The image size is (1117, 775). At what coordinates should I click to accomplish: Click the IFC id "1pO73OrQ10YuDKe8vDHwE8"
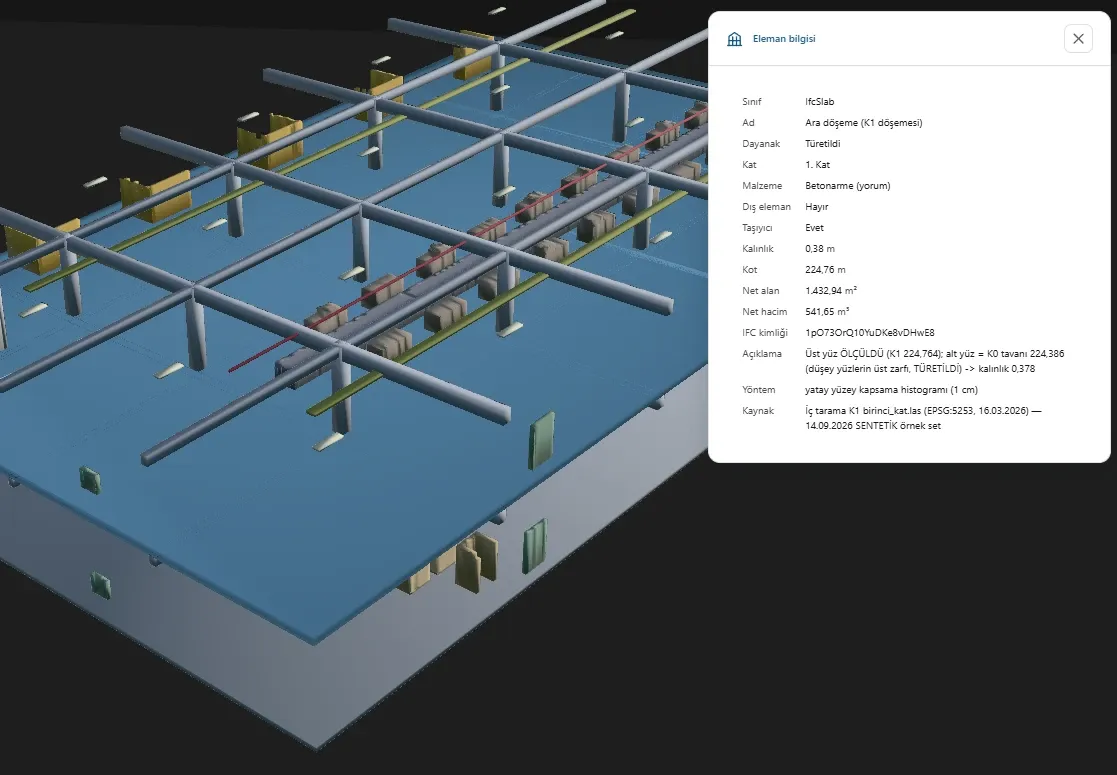pos(870,333)
